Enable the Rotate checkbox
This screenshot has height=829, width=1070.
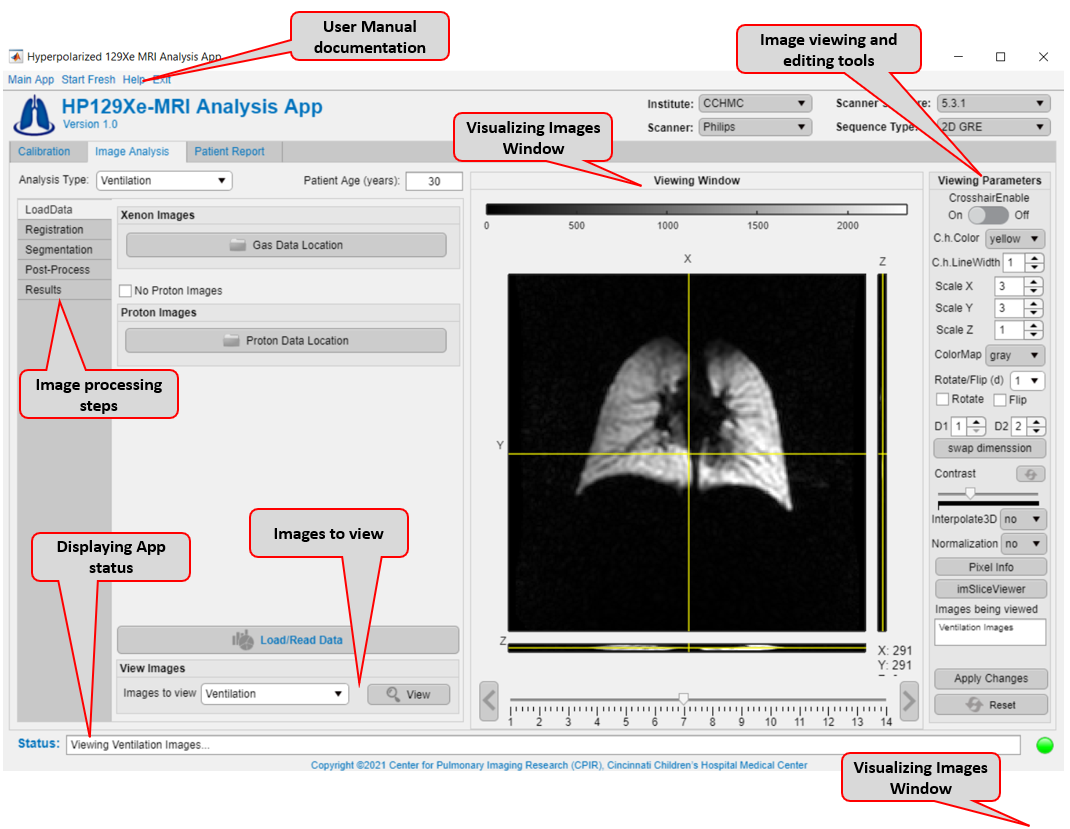click(x=942, y=400)
